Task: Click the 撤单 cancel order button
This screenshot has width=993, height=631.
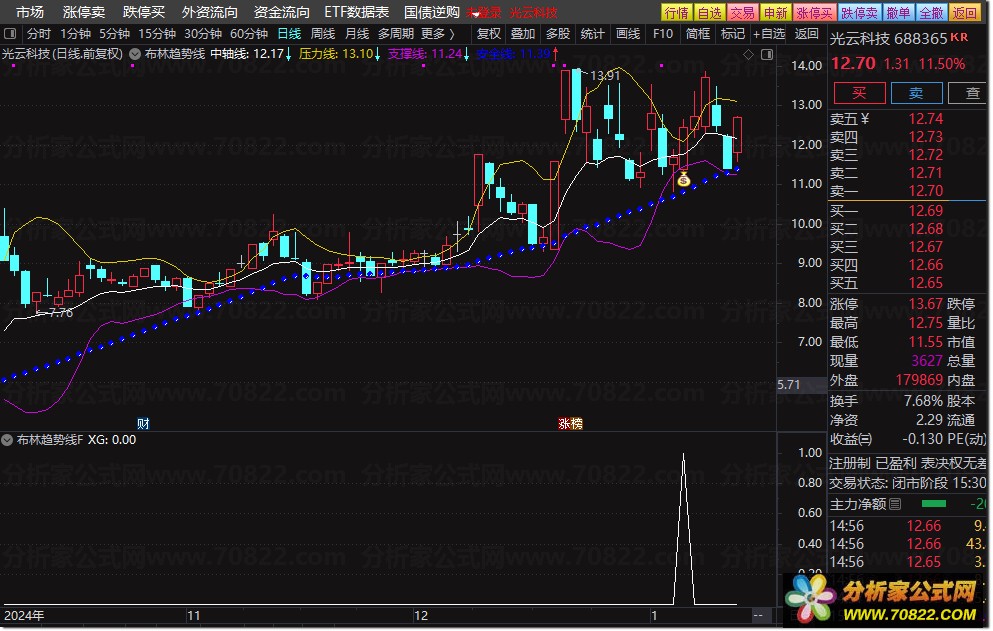Action: (x=898, y=13)
